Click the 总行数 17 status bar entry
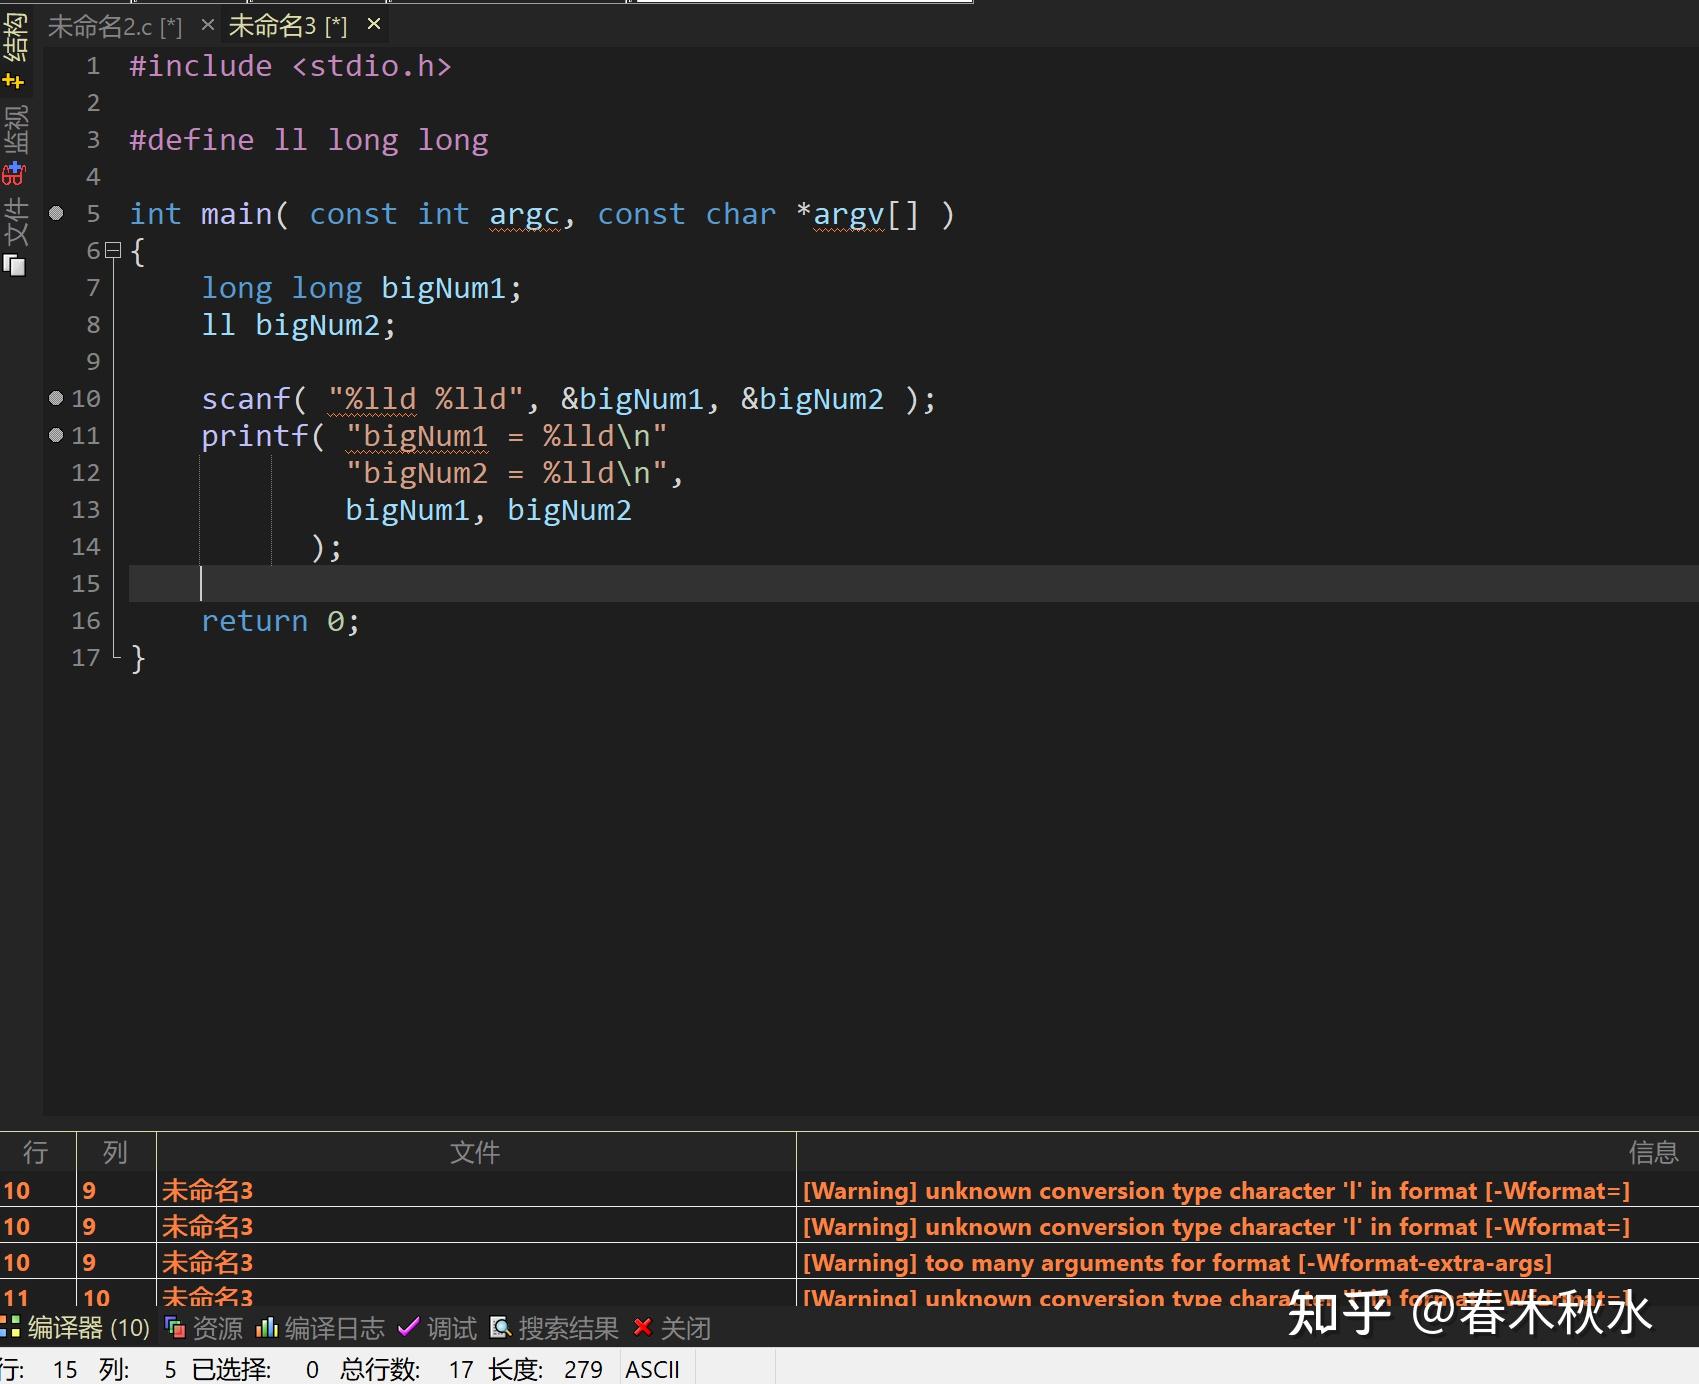This screenshot has width=1699, height=1384. click(406, 1369)
